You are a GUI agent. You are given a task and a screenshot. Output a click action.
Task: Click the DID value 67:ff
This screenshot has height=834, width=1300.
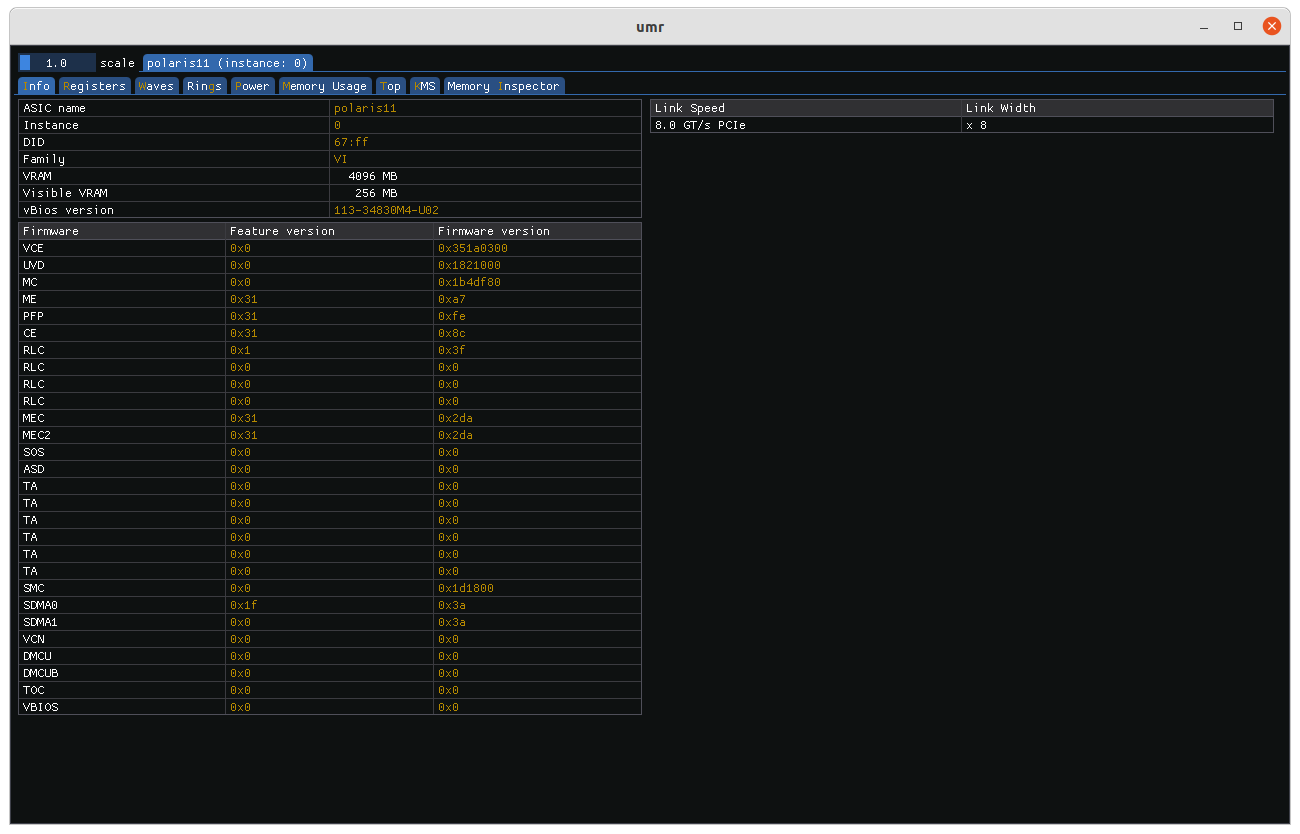[351, 142]
